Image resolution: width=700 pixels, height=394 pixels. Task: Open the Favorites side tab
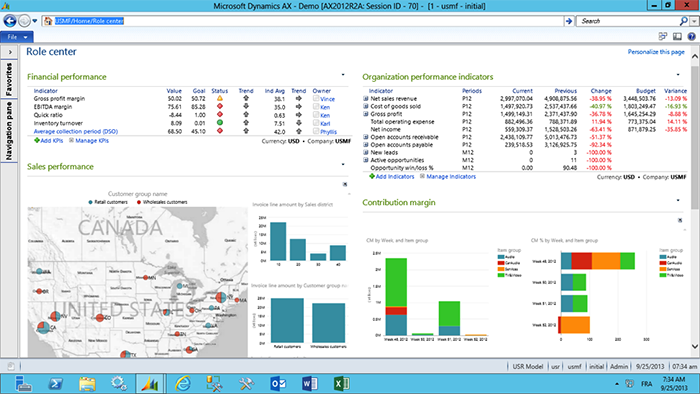(9, 79)
